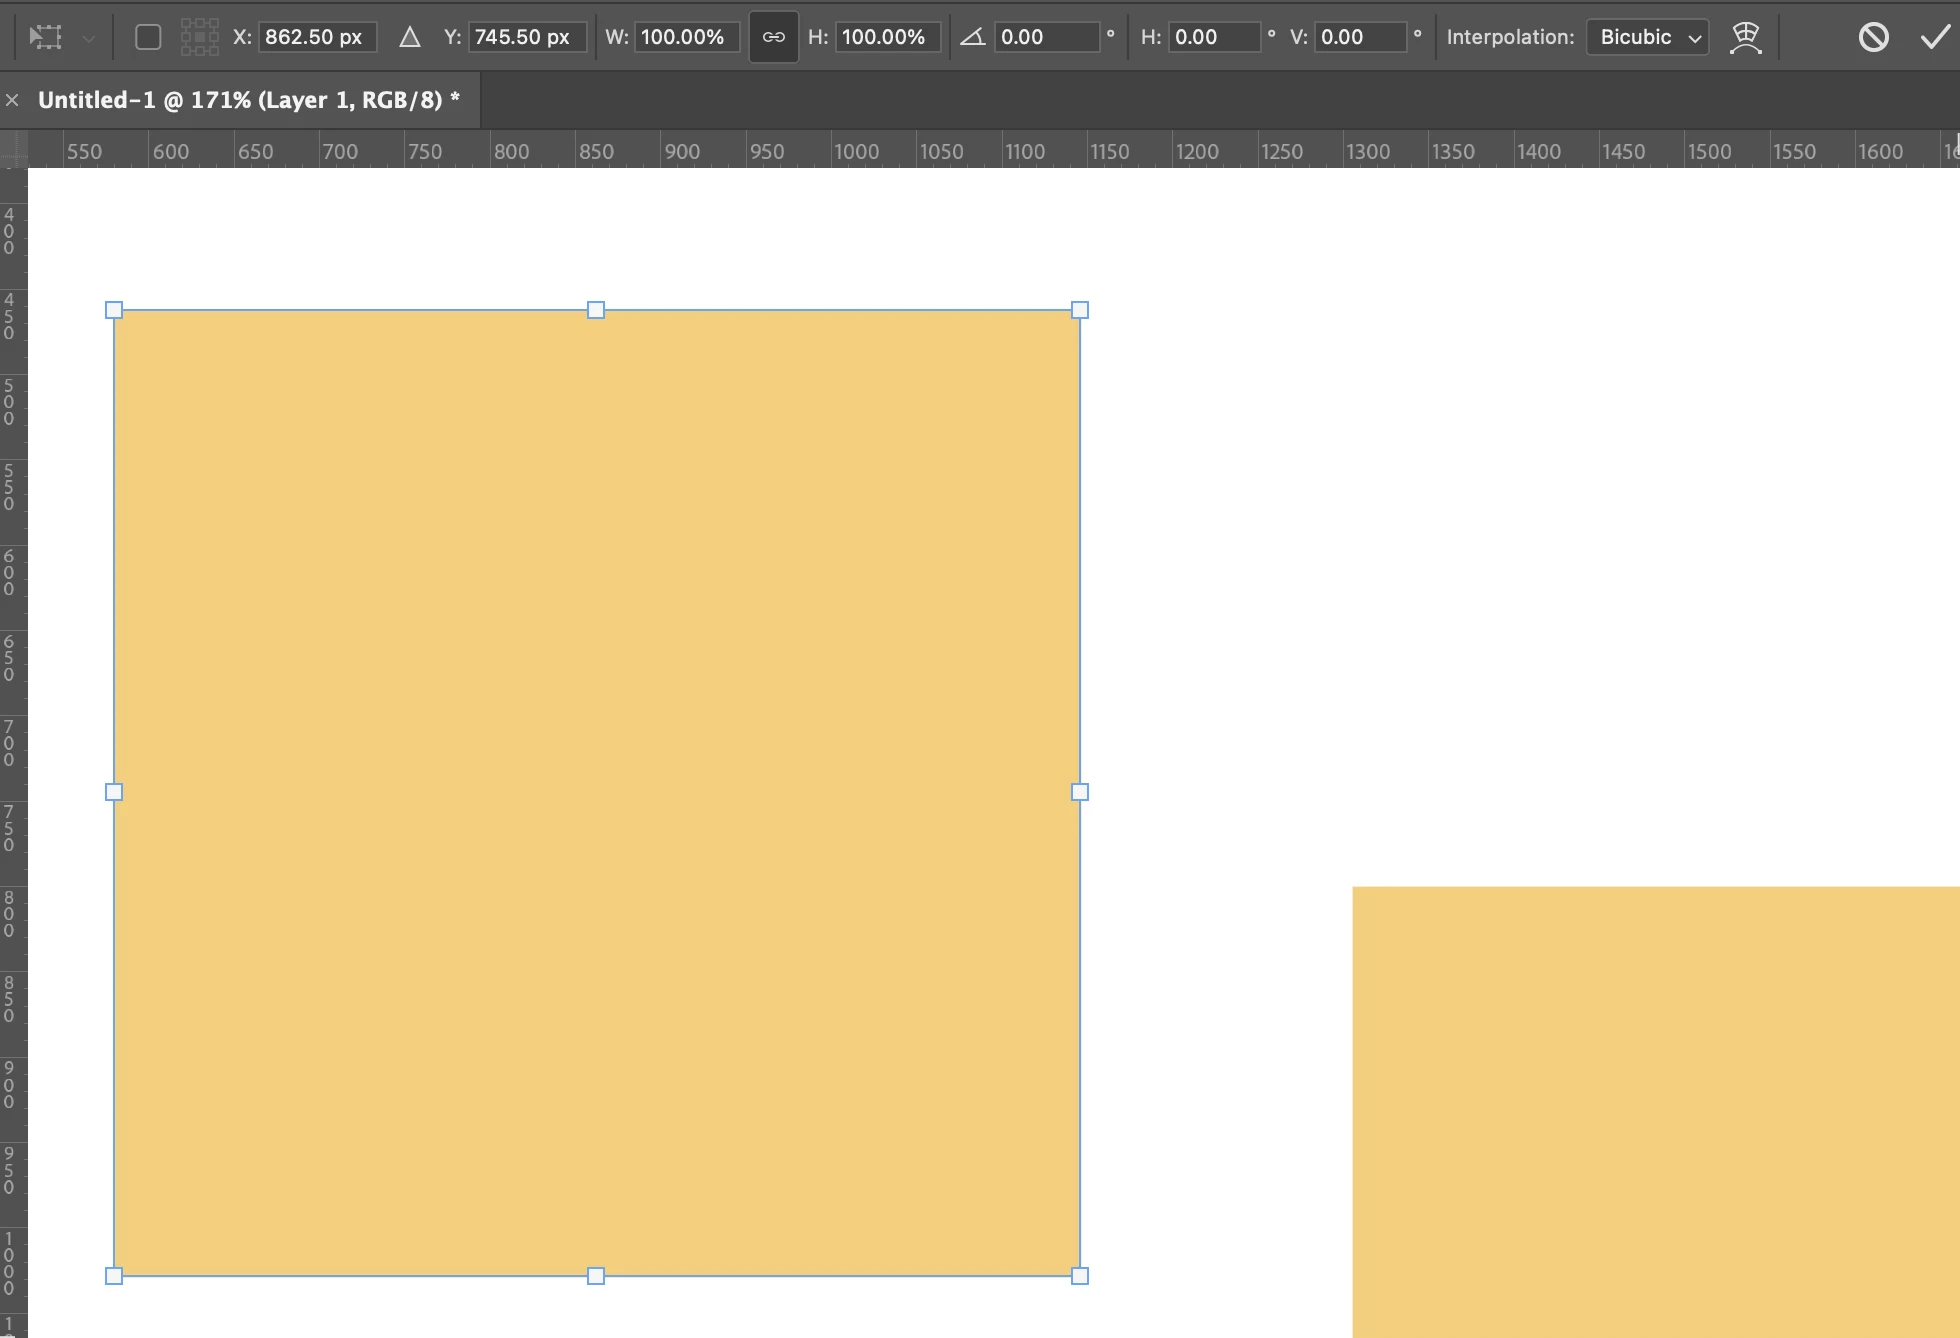Screen dimensions: 1960x1338
Task: Click the horizontal skew H field
Action: [x=1212, y=37]
